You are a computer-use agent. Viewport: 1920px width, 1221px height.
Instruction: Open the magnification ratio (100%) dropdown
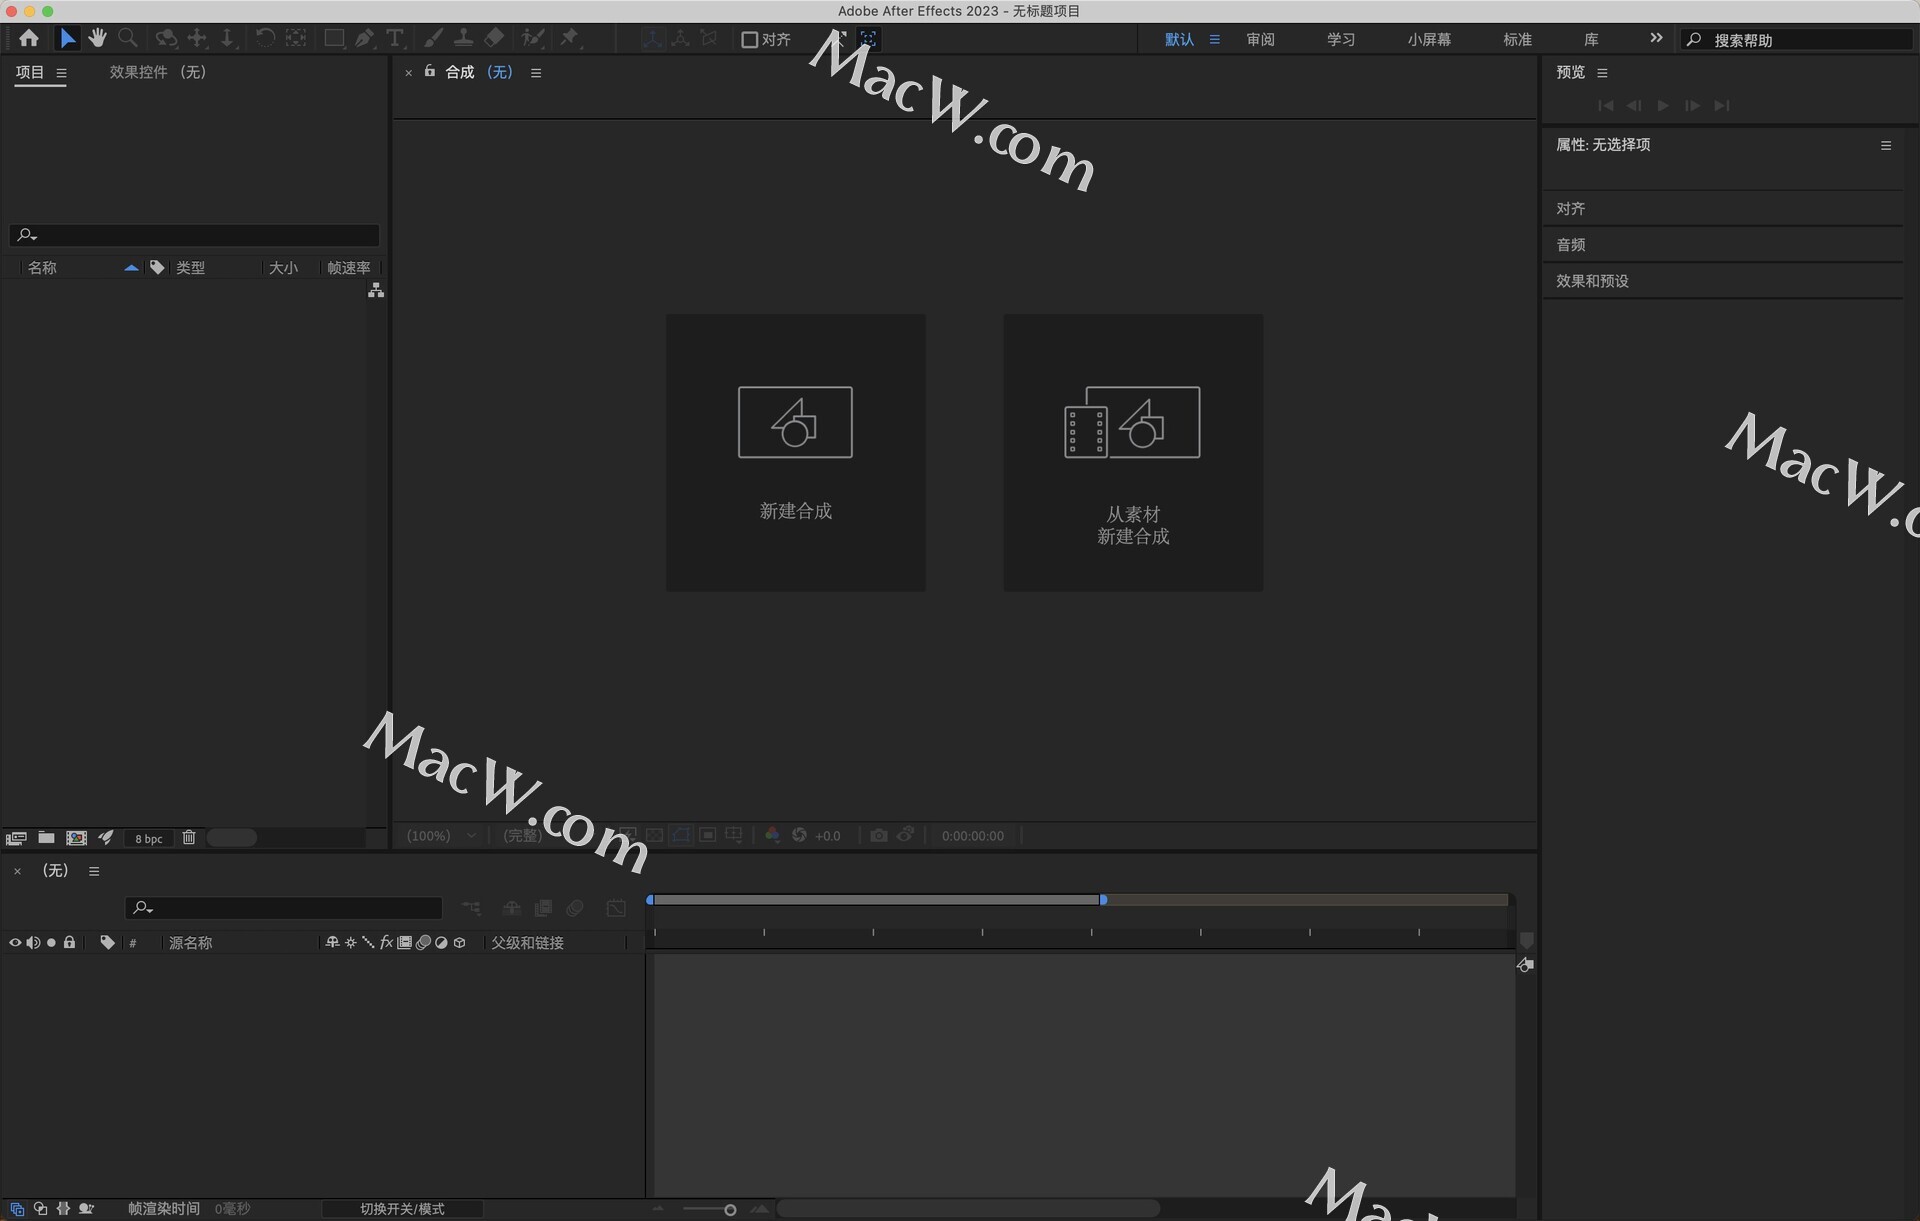point(441,836)
